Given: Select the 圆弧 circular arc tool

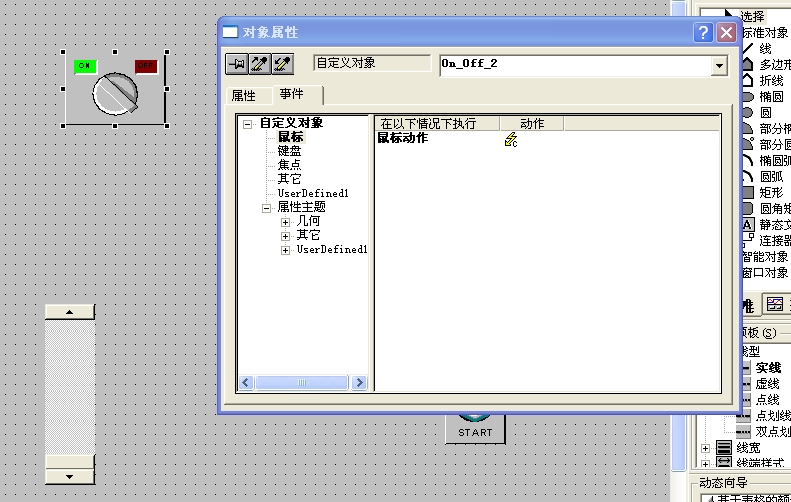Looking at the screenshot, I should (x=748, y=177).
